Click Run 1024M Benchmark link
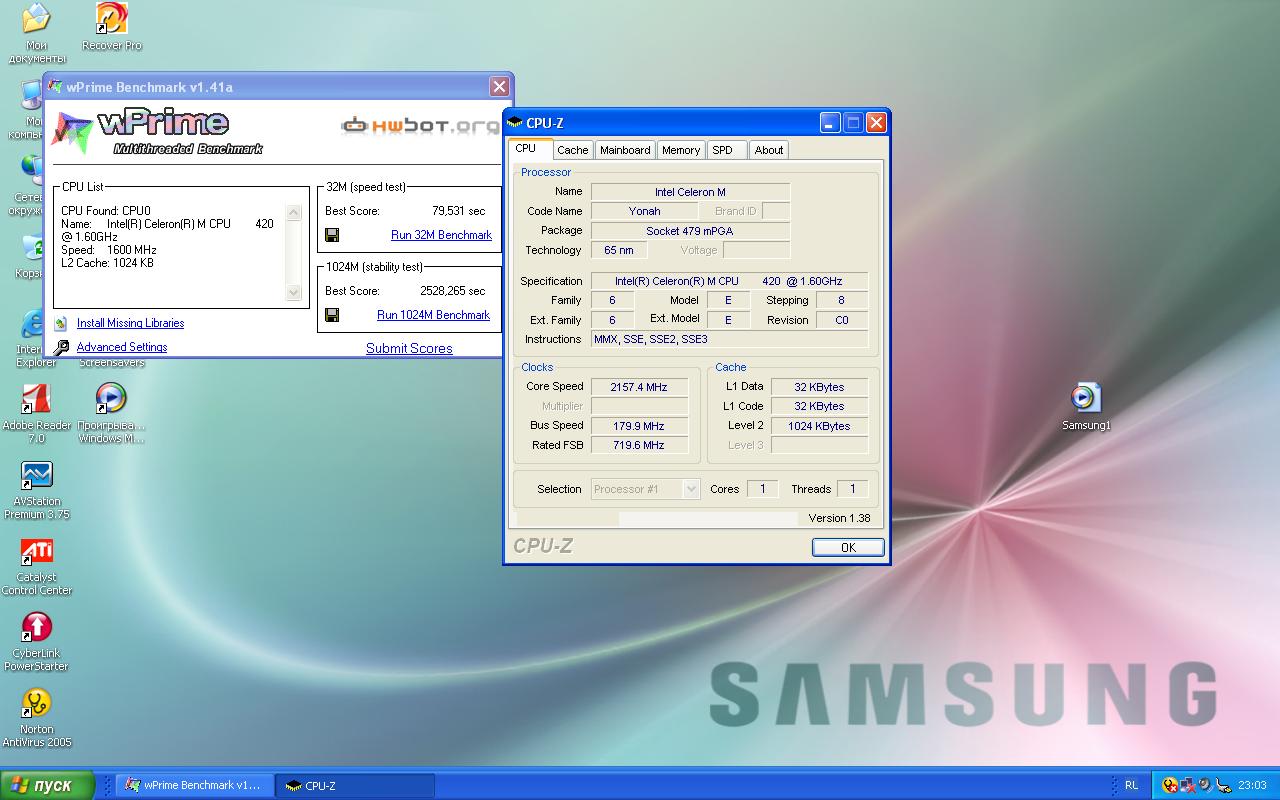This screenshot has height=800, width=1280. click(433, 315)
